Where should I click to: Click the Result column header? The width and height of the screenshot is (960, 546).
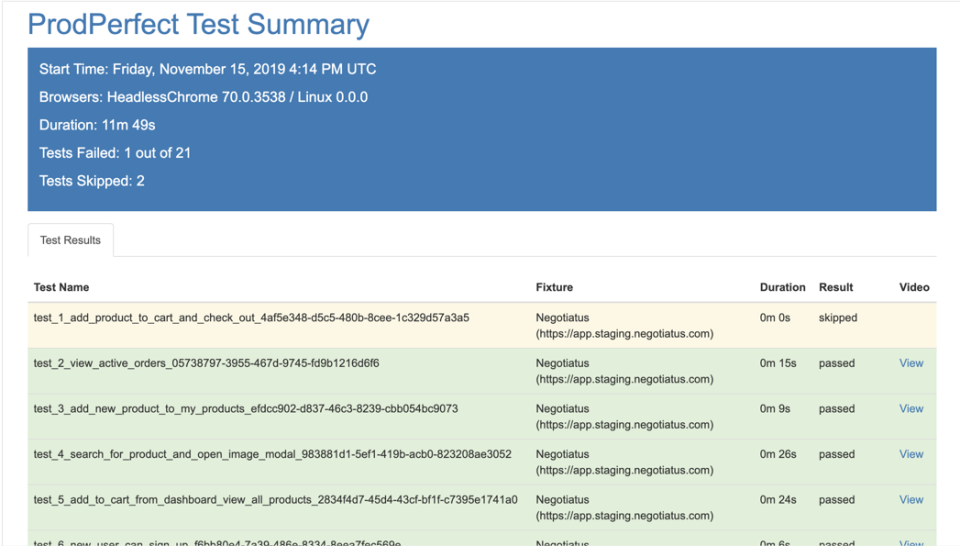[836, 287]
